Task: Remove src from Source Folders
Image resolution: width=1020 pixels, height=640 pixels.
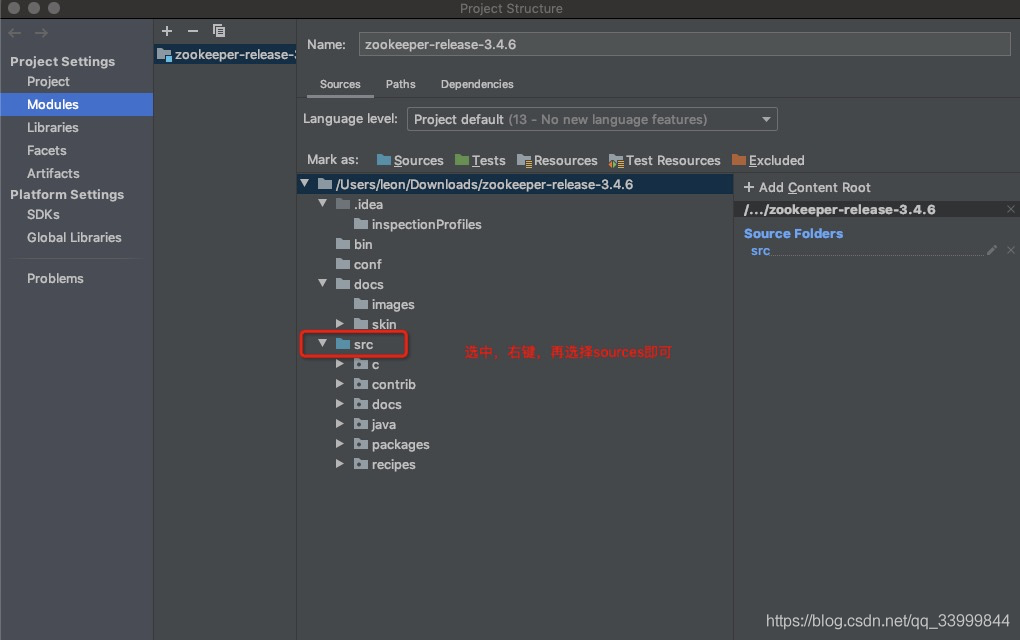Action: tap(1009, 250)
